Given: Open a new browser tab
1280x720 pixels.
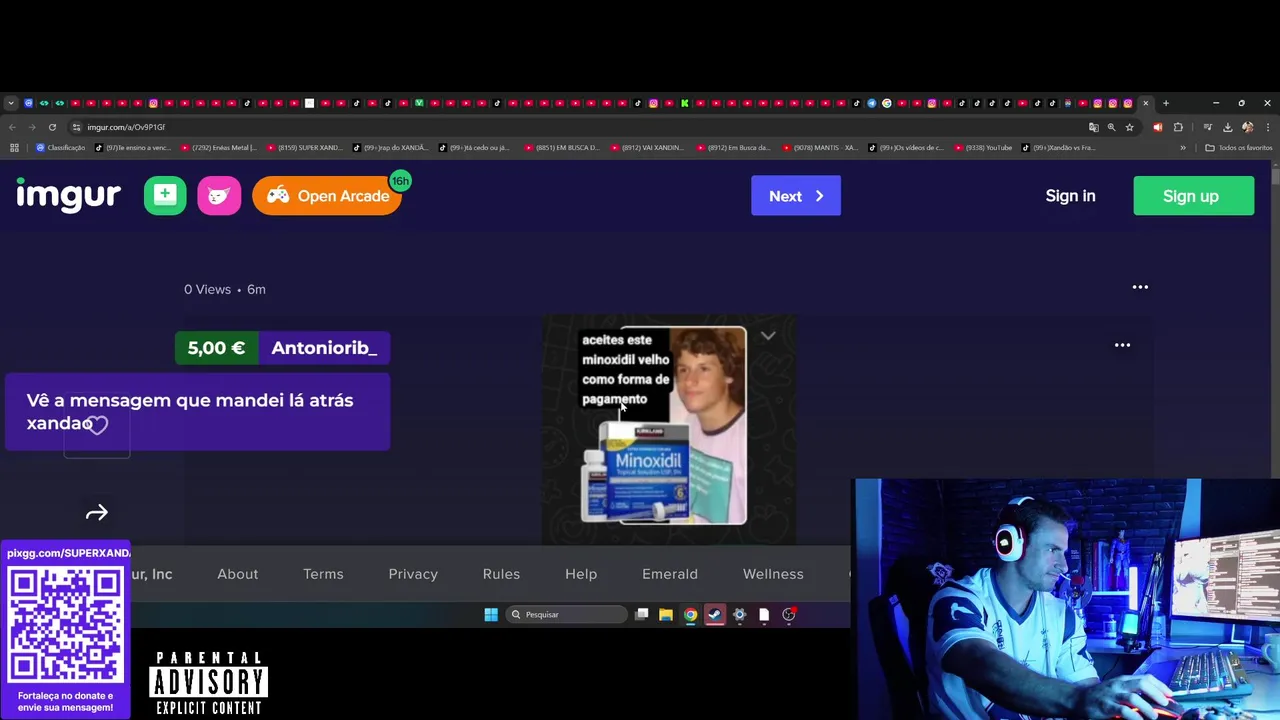Looking at the screenshot, I should [x=1165, y=103].
